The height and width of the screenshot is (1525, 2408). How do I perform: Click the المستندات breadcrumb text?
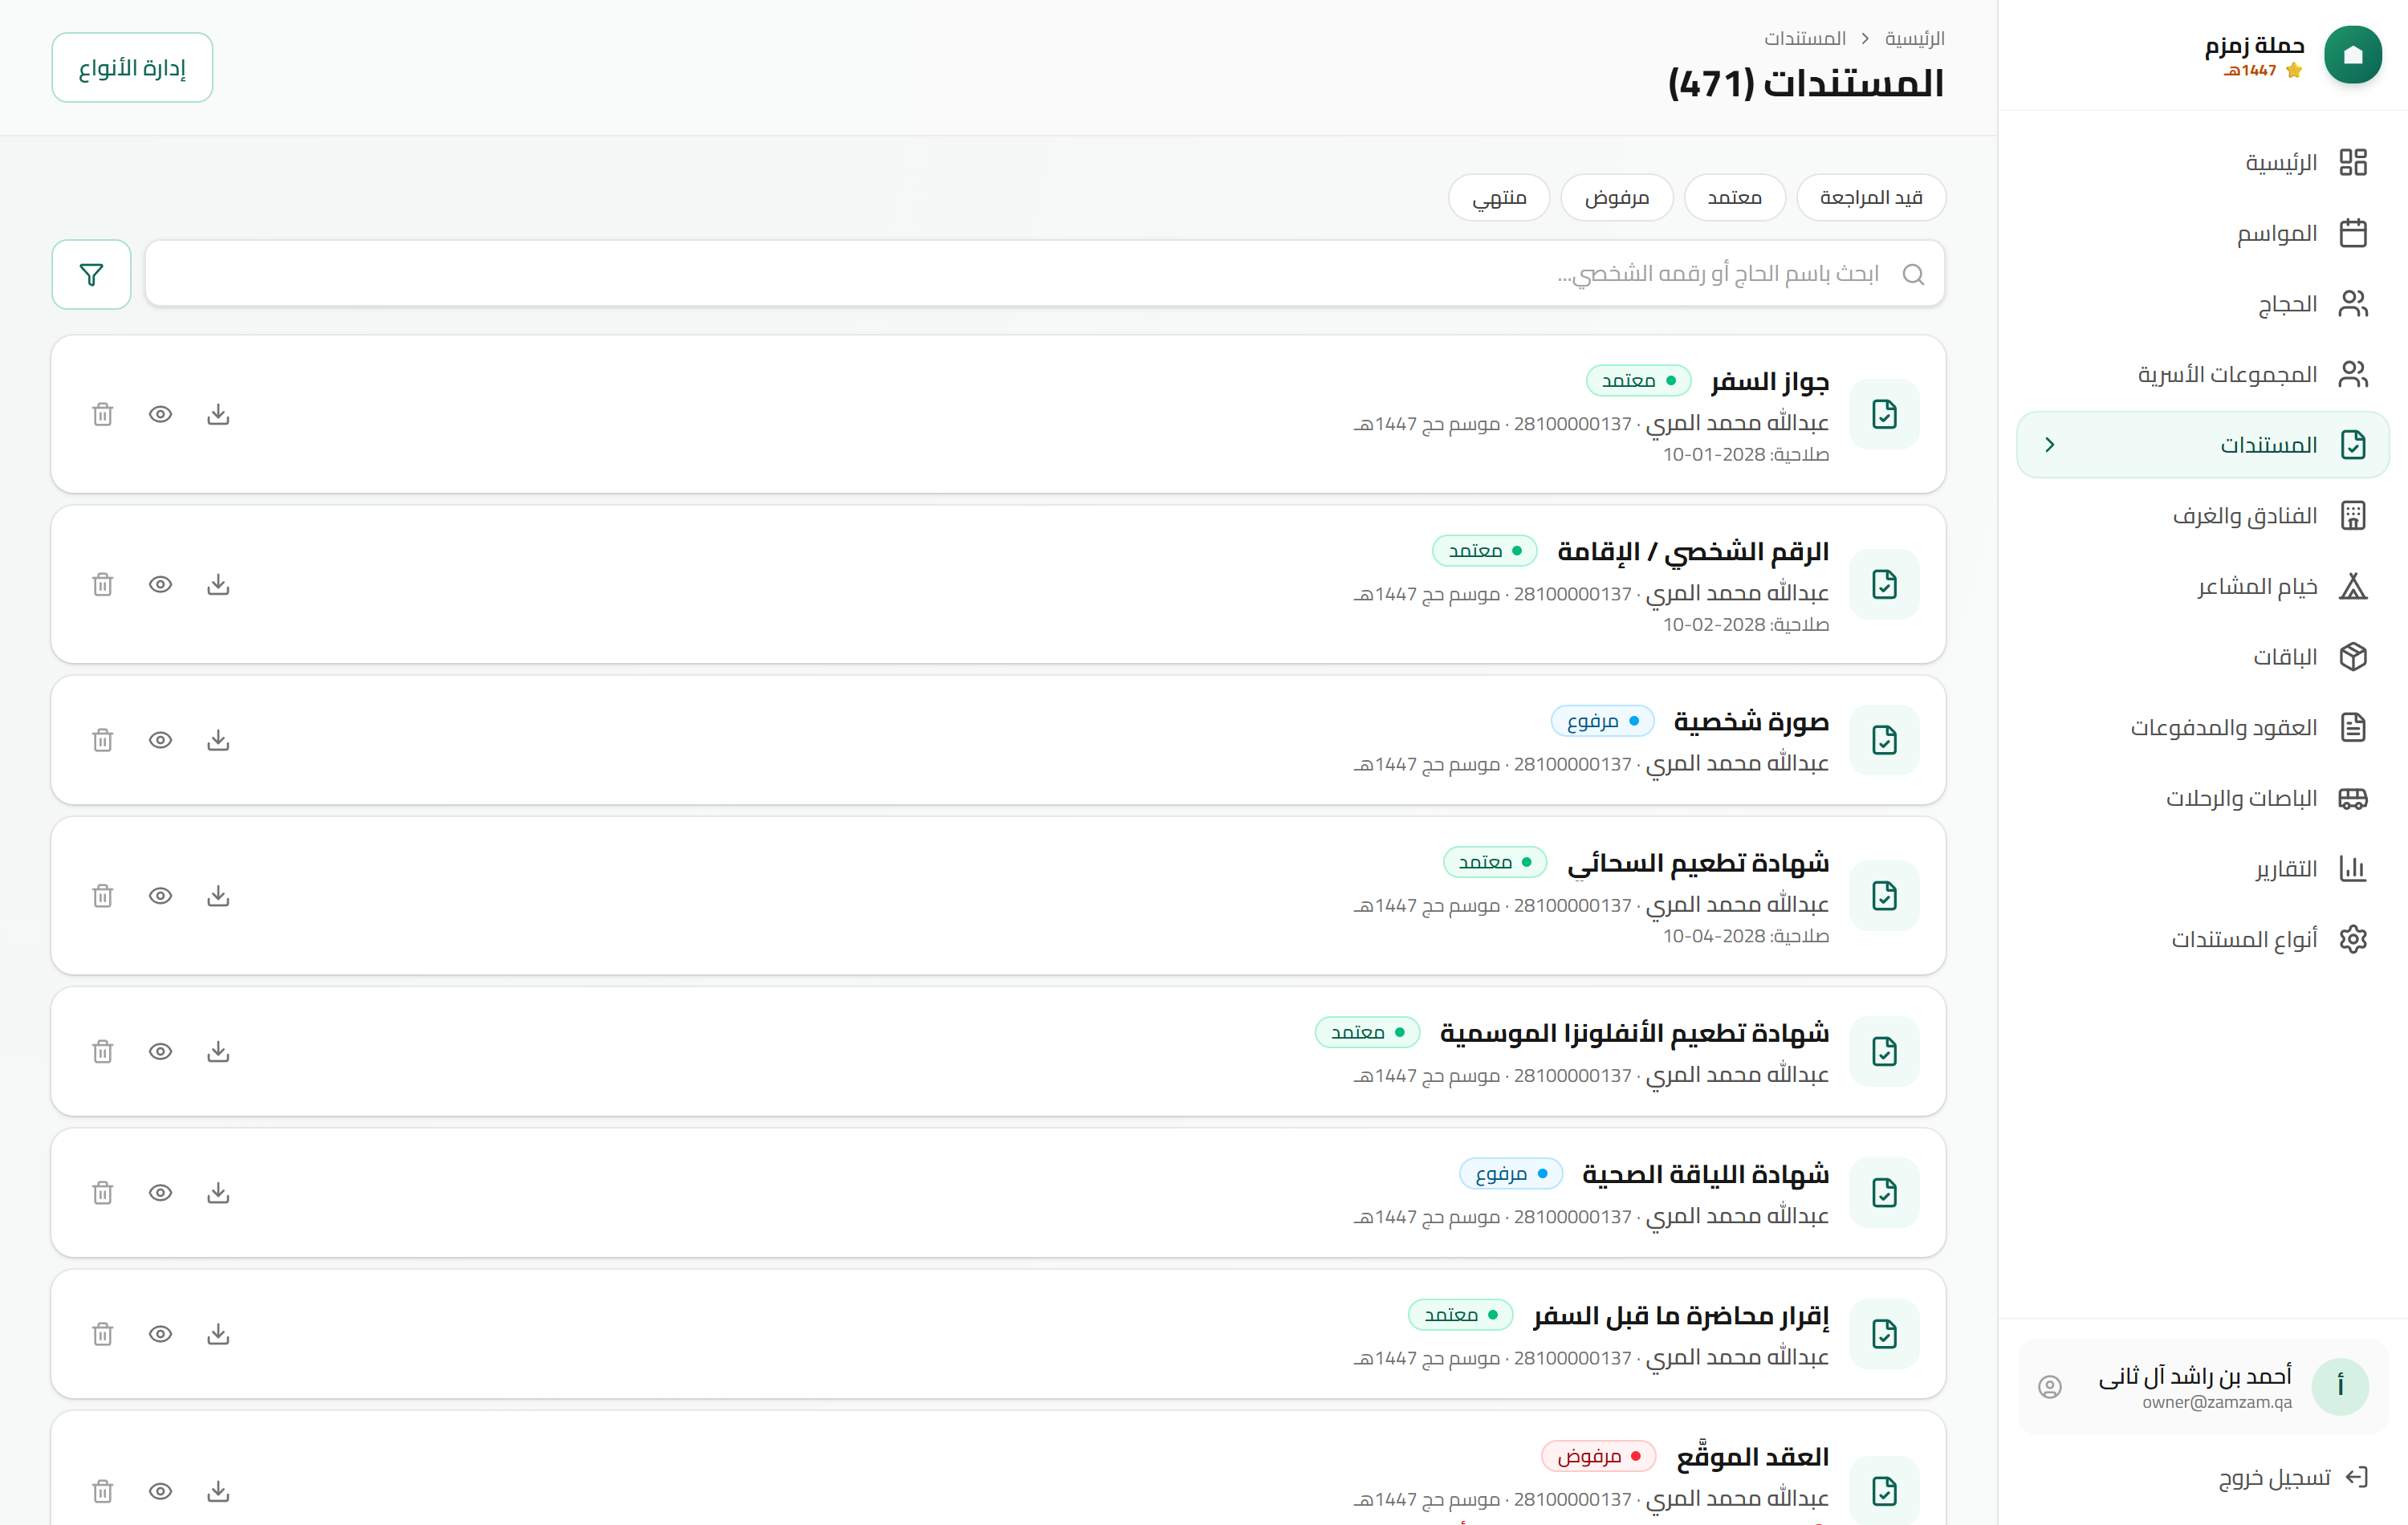click(1804, 38)
